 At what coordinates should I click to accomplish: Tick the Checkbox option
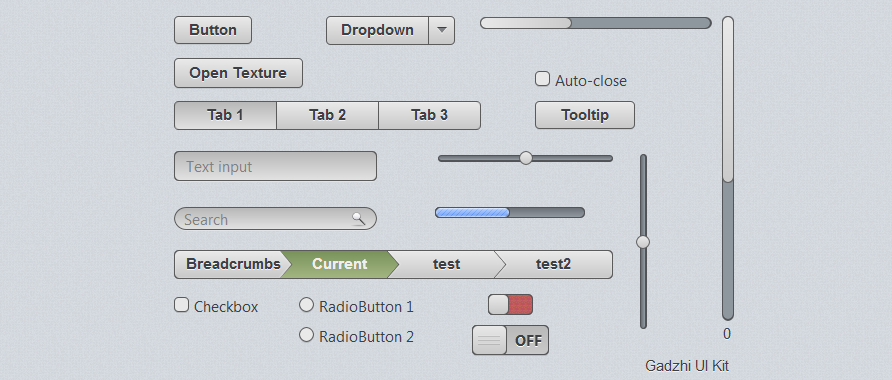(181, 305)
